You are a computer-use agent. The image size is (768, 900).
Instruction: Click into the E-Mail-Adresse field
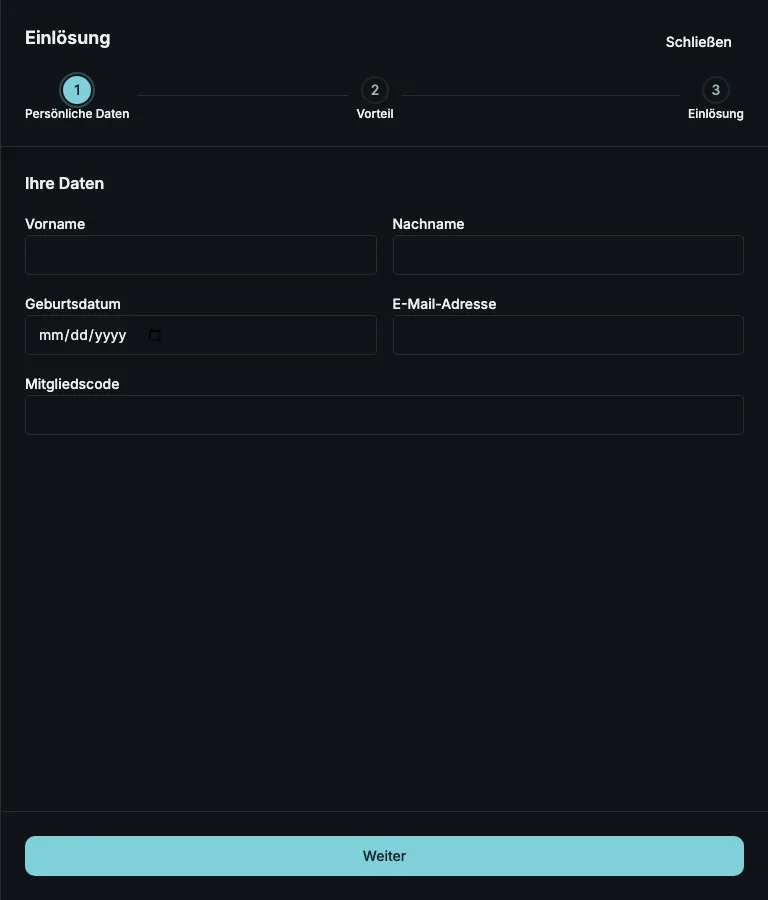(x=568, y=335)
